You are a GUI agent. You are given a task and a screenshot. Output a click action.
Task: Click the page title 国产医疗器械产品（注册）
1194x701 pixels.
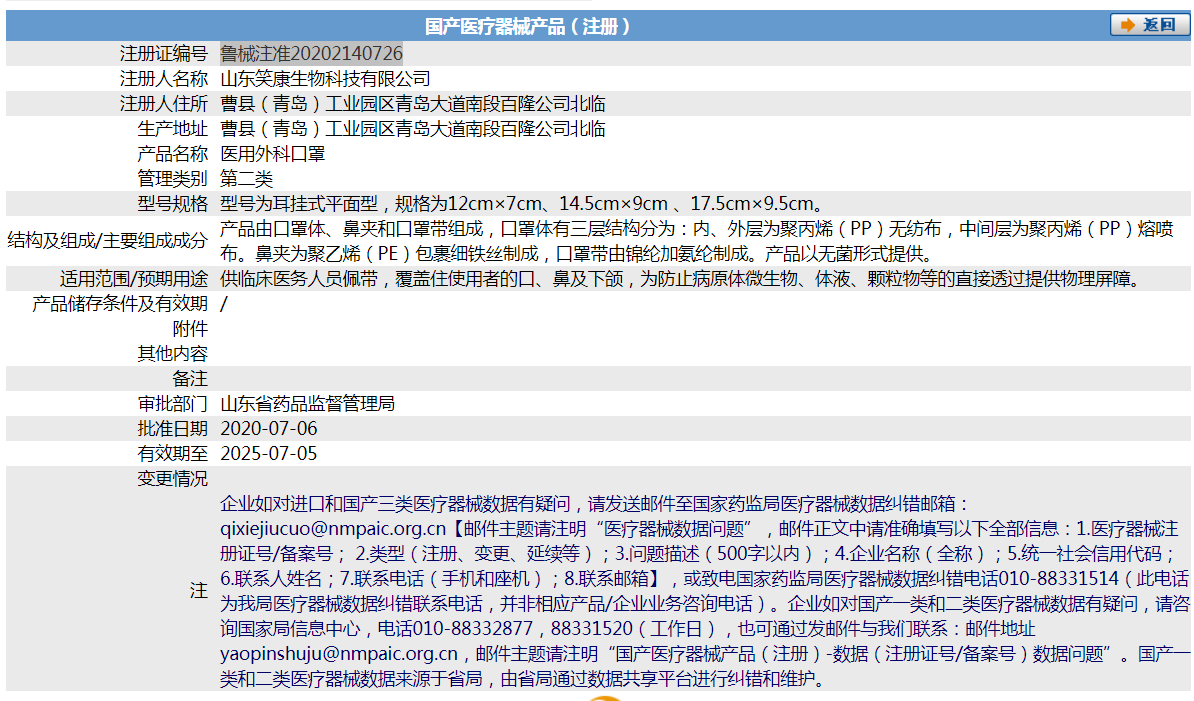pos(528,27)
